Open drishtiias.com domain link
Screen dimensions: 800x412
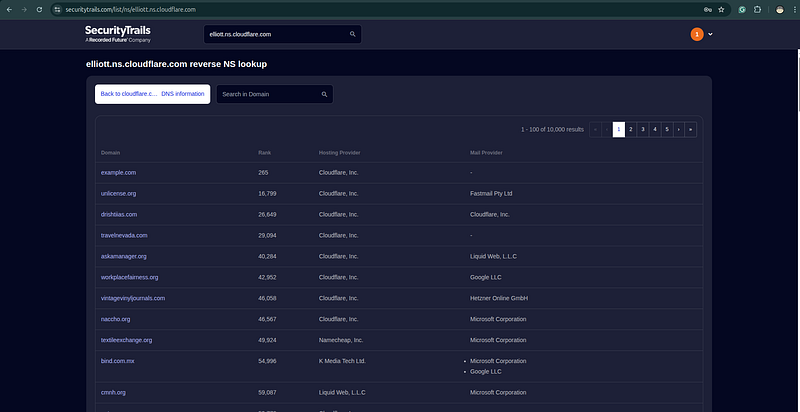(x=119, y=215)
